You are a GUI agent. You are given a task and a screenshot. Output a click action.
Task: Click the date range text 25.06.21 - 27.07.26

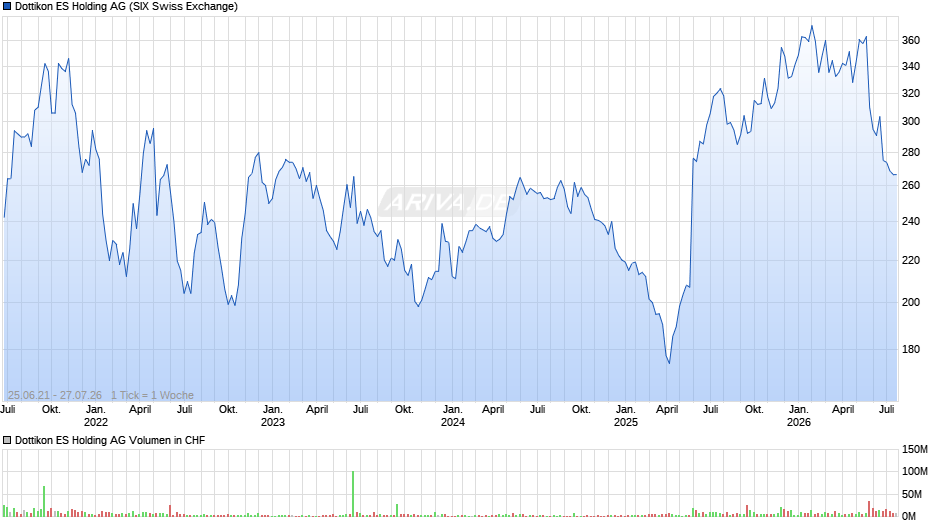[x=55, y=395]
